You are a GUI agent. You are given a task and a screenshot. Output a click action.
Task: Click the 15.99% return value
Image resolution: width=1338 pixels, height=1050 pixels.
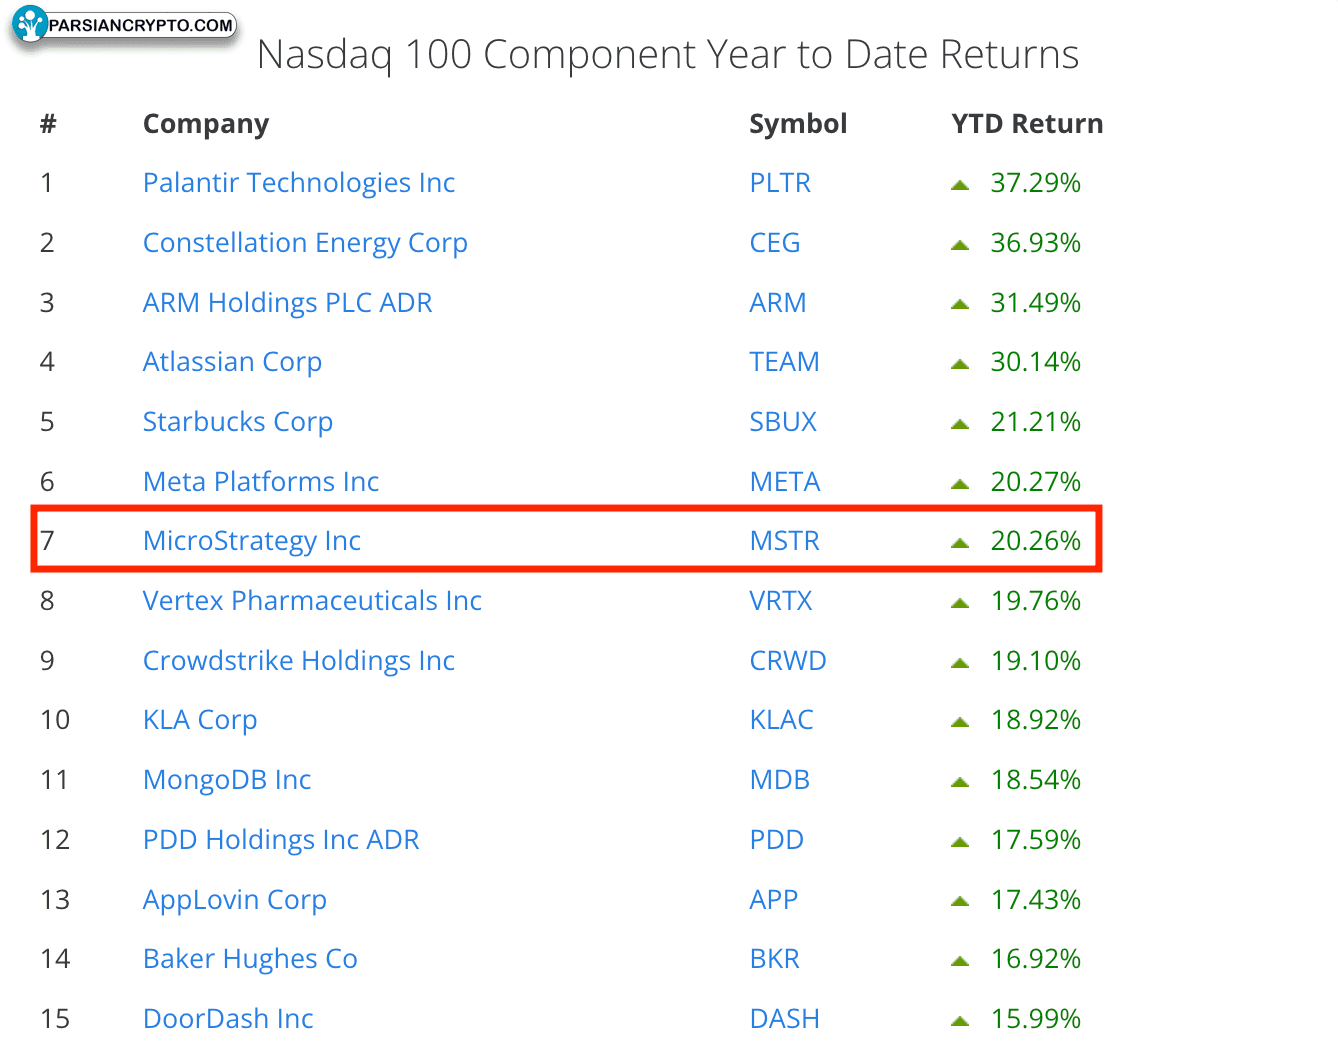click(1036, 1019)
